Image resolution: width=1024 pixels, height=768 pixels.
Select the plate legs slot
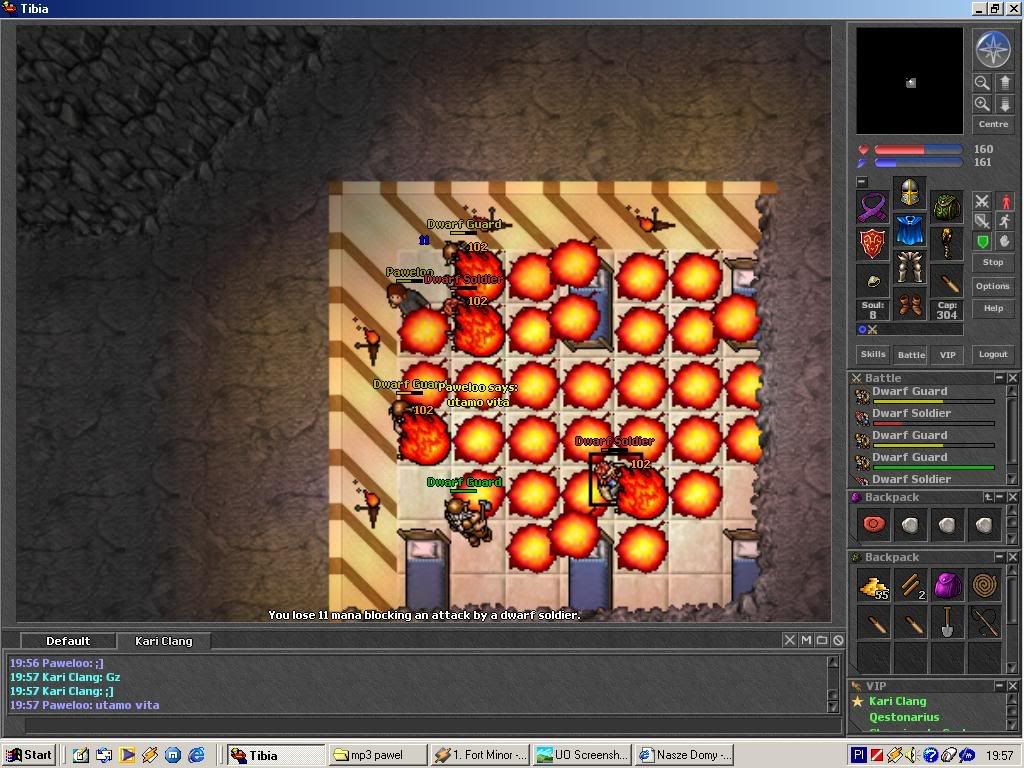coord(910,267)
